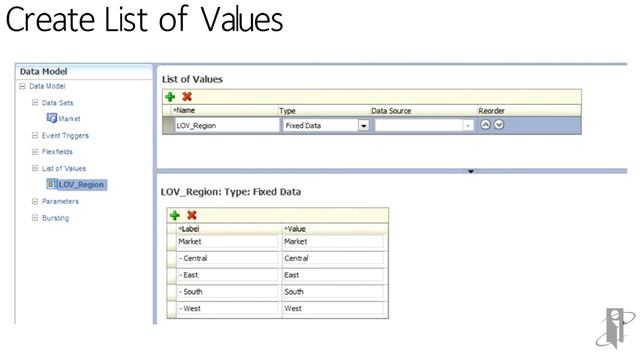This screenshot has width=640, height=360.
Task: Select the Data Model root label
Action: point(47,86)
